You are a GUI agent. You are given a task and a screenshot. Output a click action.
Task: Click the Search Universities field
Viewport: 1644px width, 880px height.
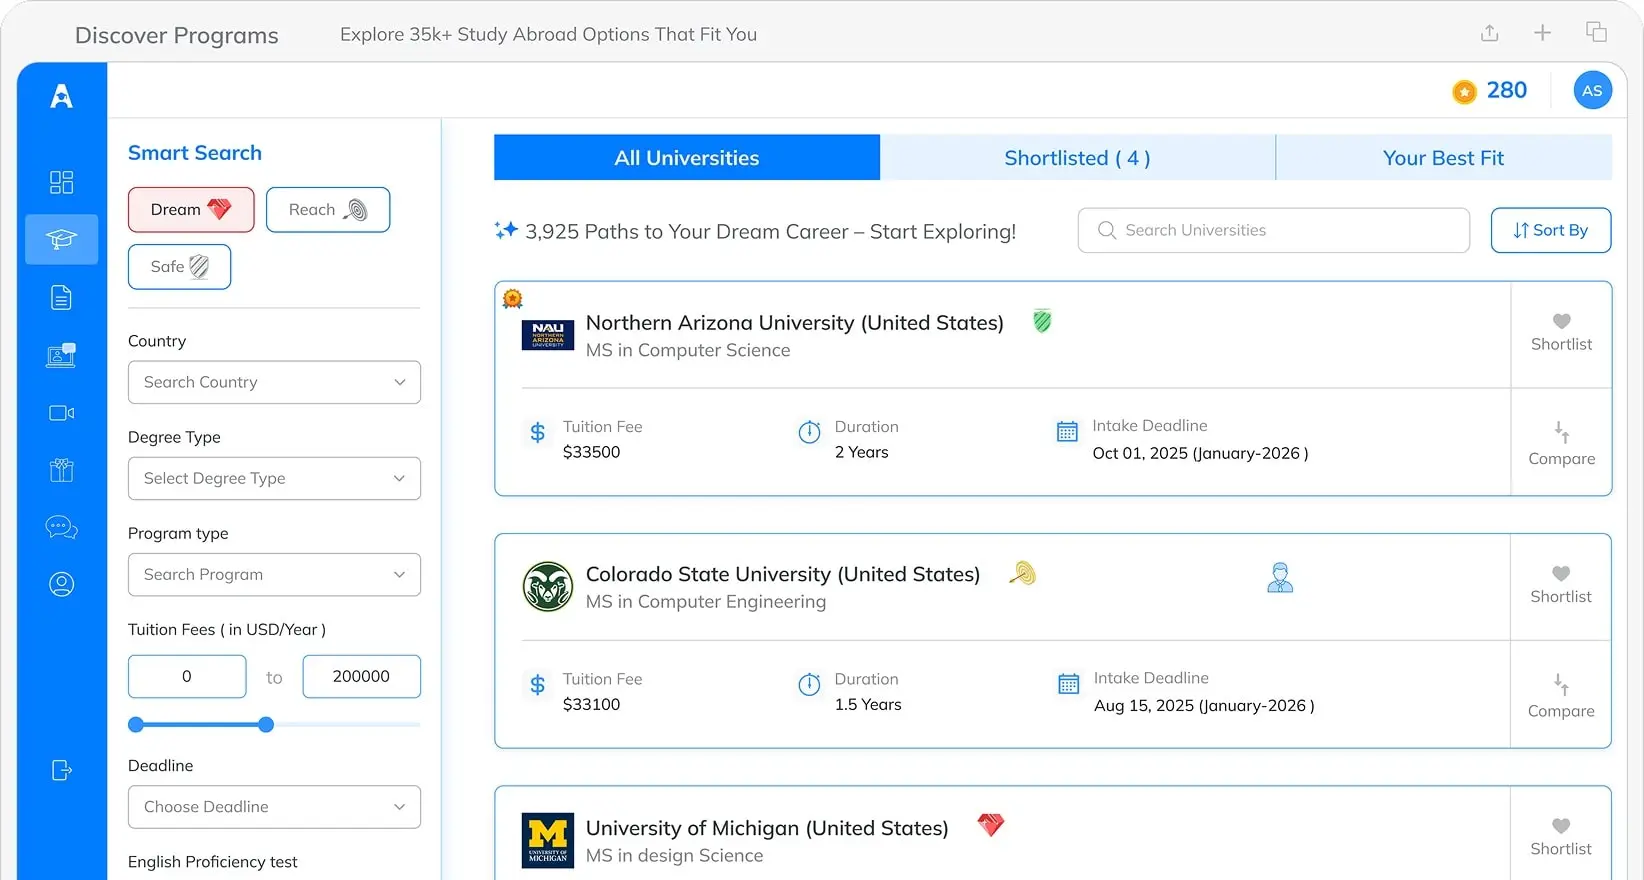(x=1273, y=230)
